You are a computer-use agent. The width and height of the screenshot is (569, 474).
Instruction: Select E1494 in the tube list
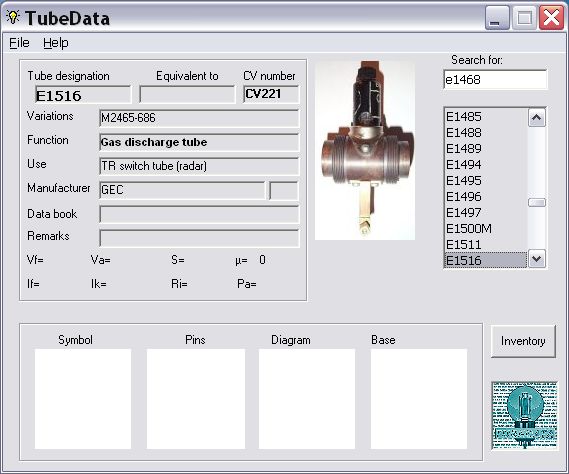click(486, 164)
